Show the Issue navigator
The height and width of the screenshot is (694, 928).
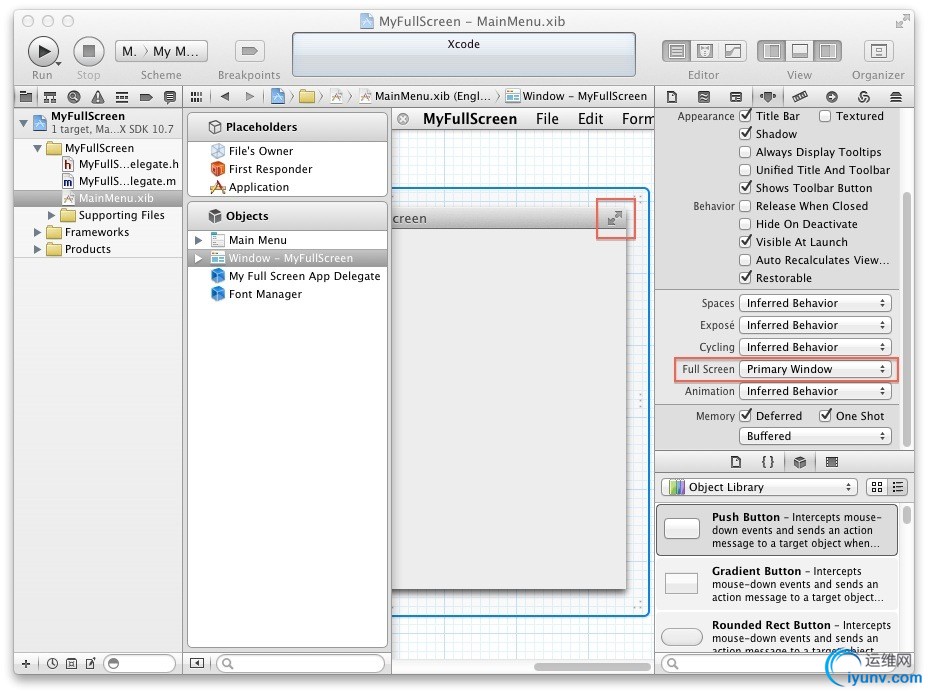pos(98,96)
